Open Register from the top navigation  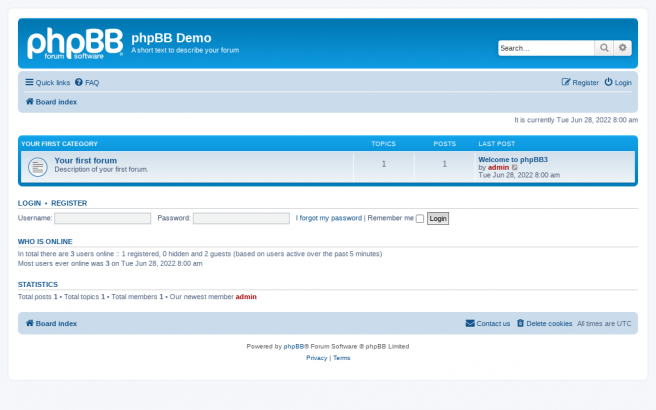(581, 83)
